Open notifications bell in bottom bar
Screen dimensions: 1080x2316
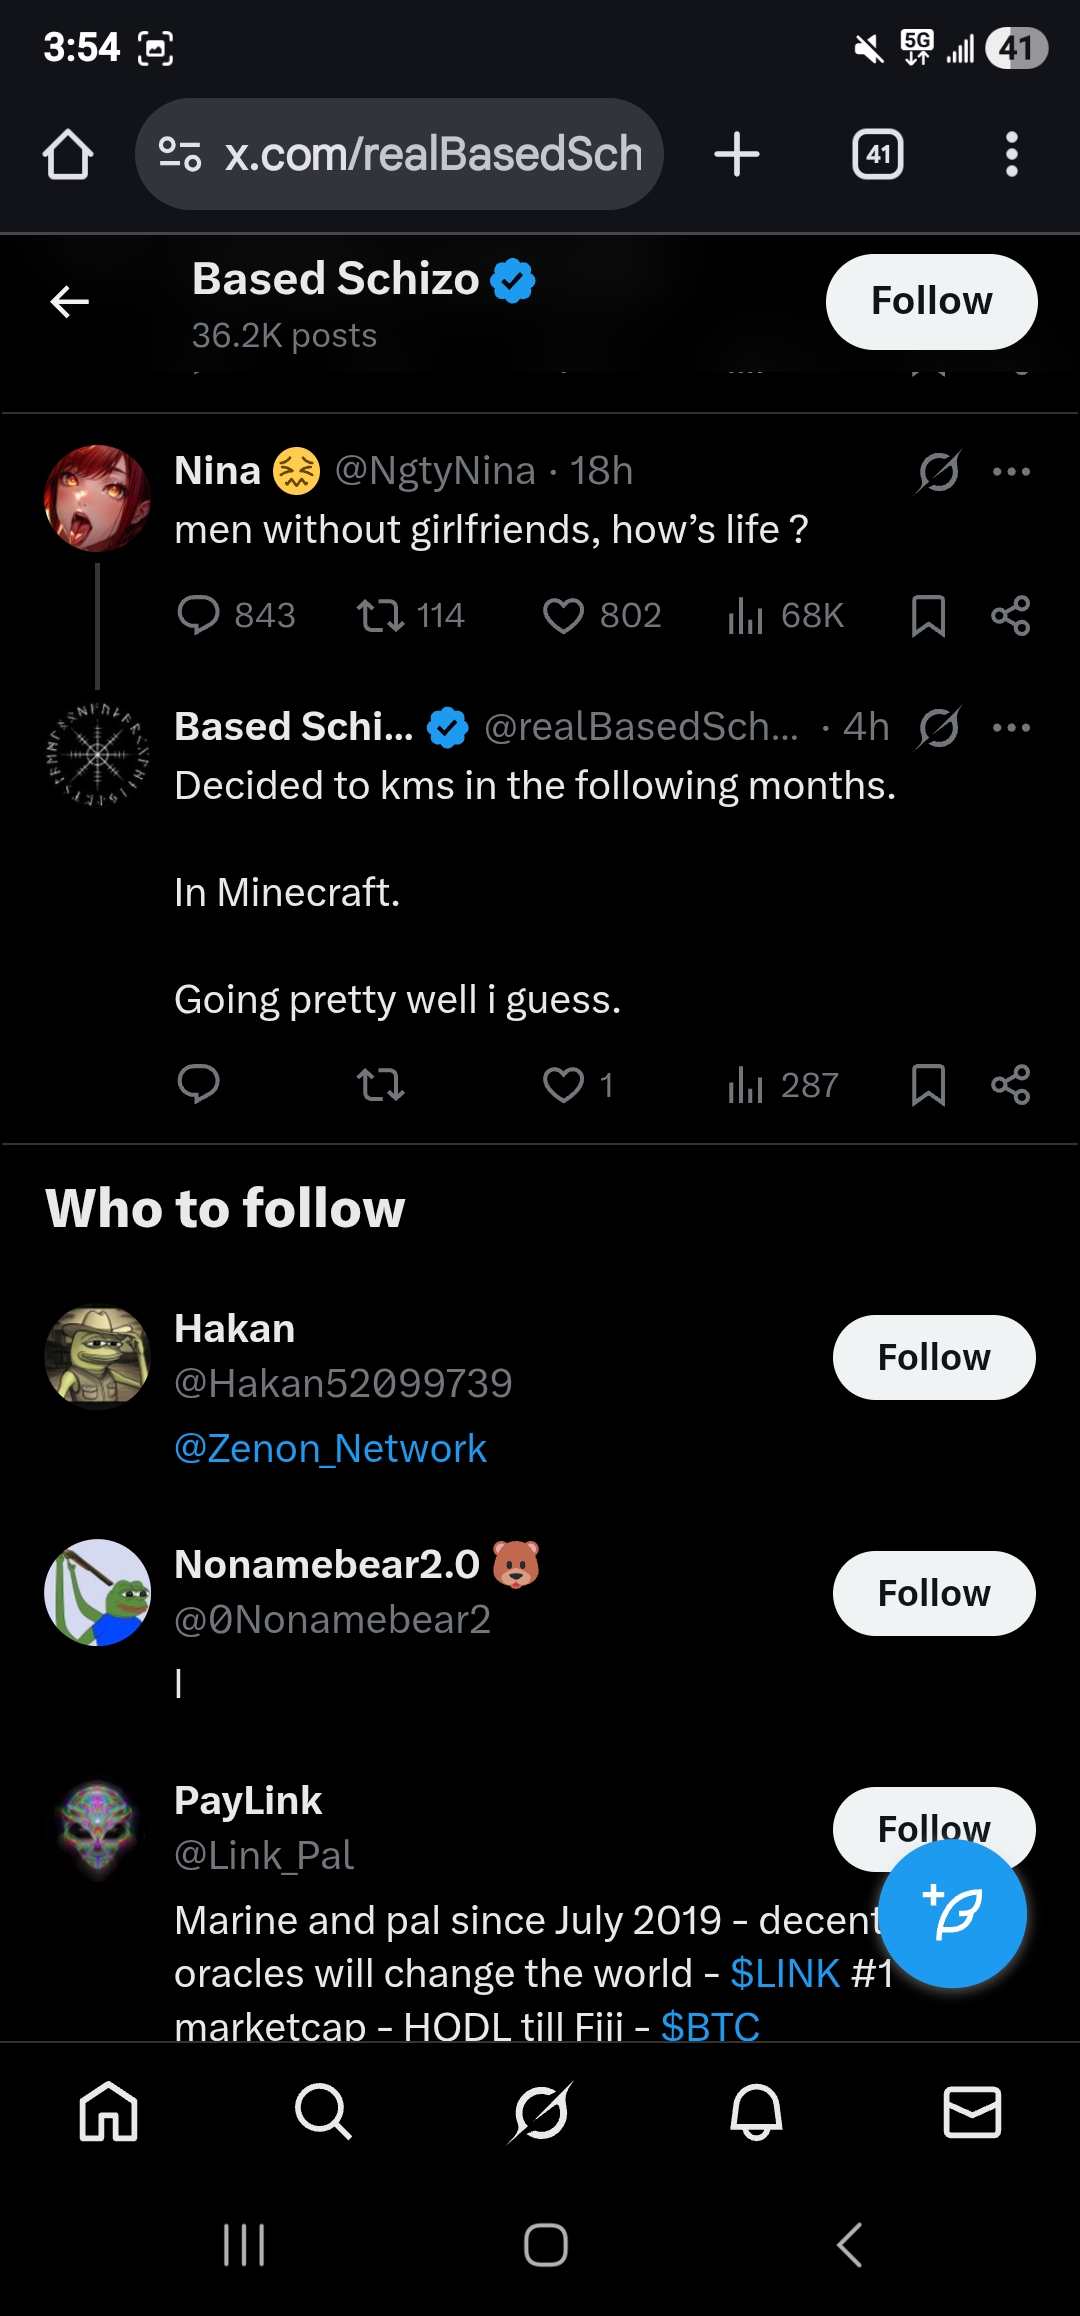756,2112
